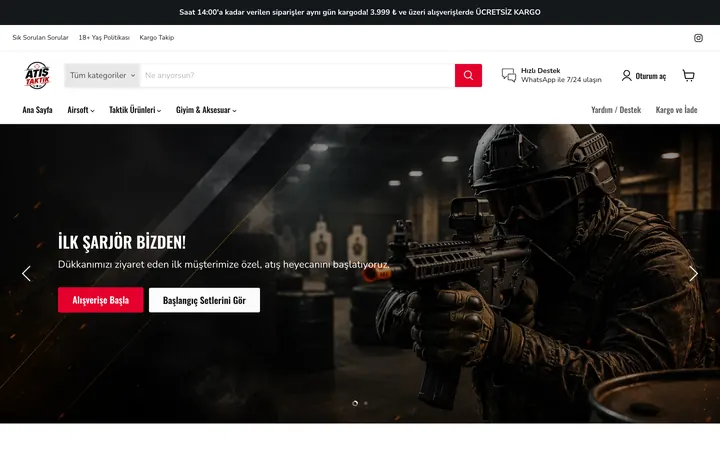Click the Atış Taktik logo
Screen dimensions: 720x450
tap(37, 75)
